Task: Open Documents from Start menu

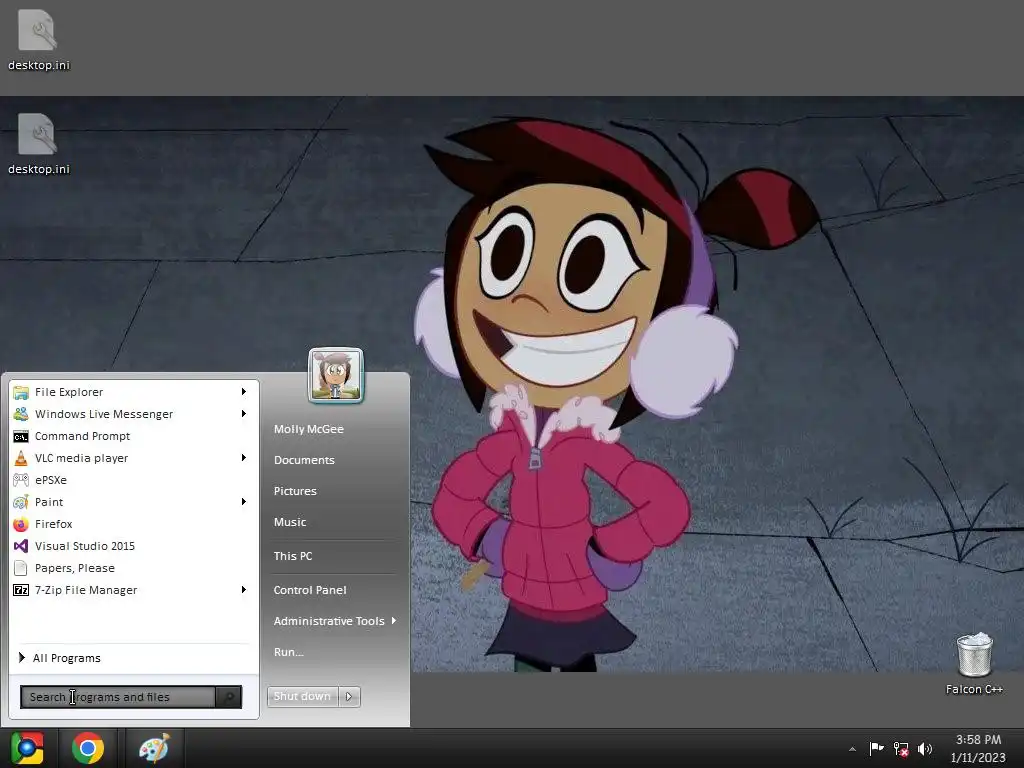Action: pyautogui.click(x=304, y=460)
